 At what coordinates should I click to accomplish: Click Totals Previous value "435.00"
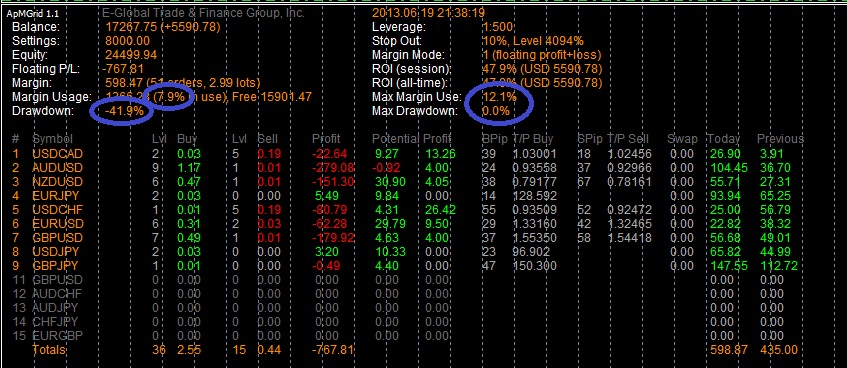[x=778, y=350]
